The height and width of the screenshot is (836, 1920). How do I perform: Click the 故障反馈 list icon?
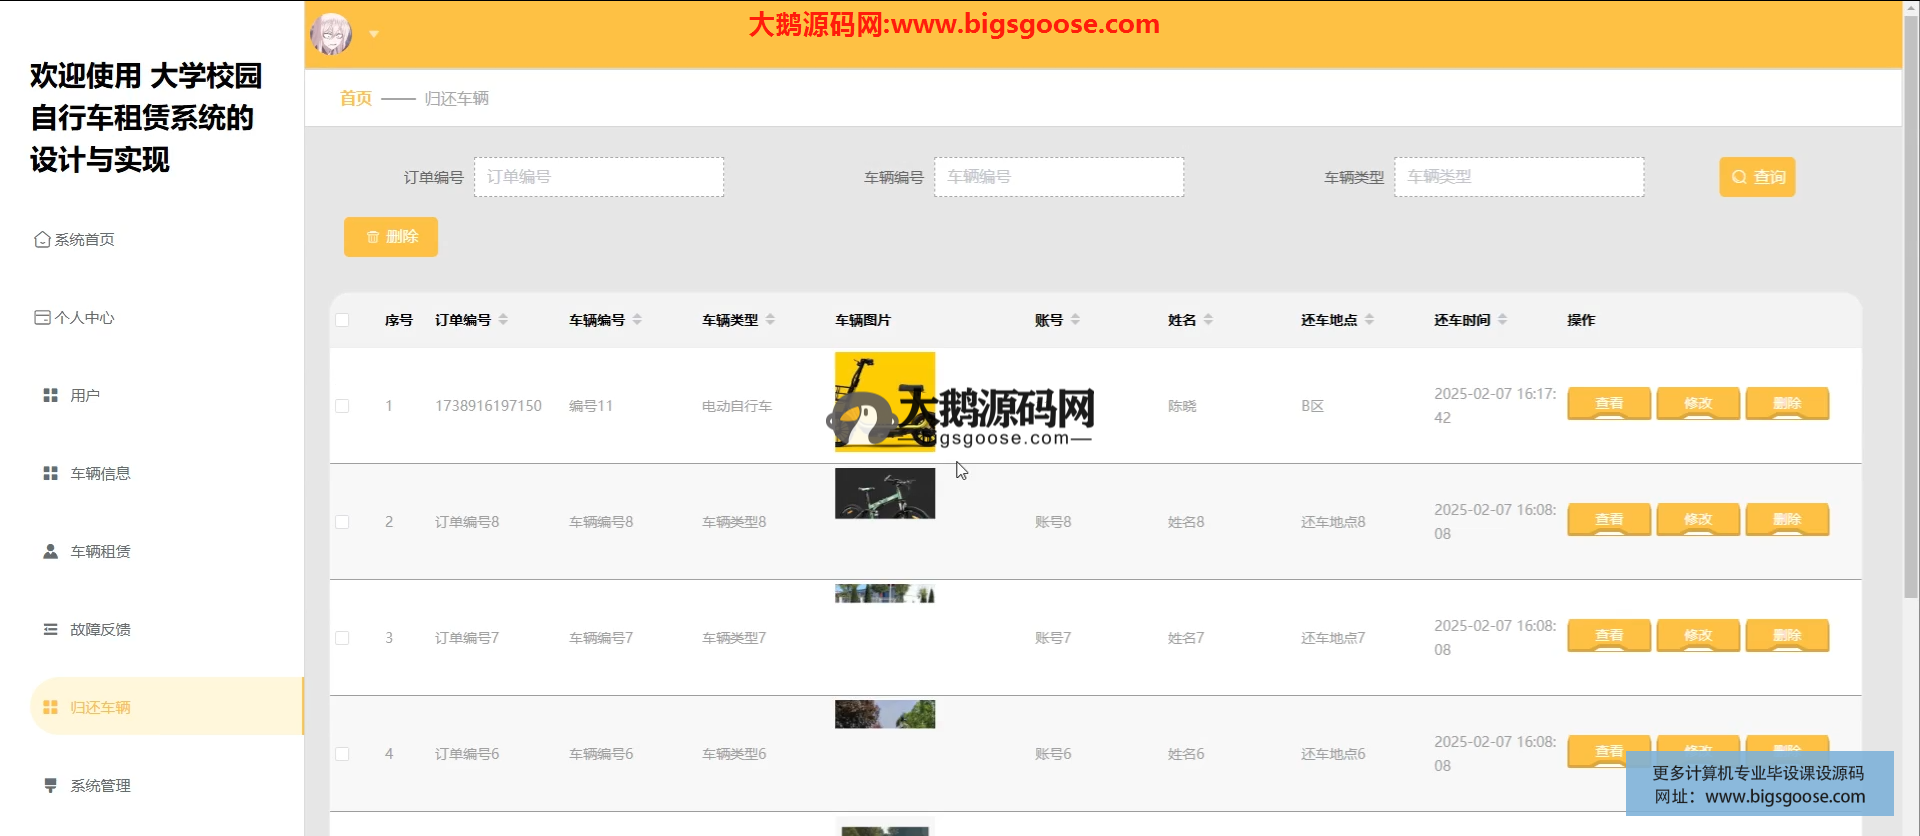click(x=50, y=630)
